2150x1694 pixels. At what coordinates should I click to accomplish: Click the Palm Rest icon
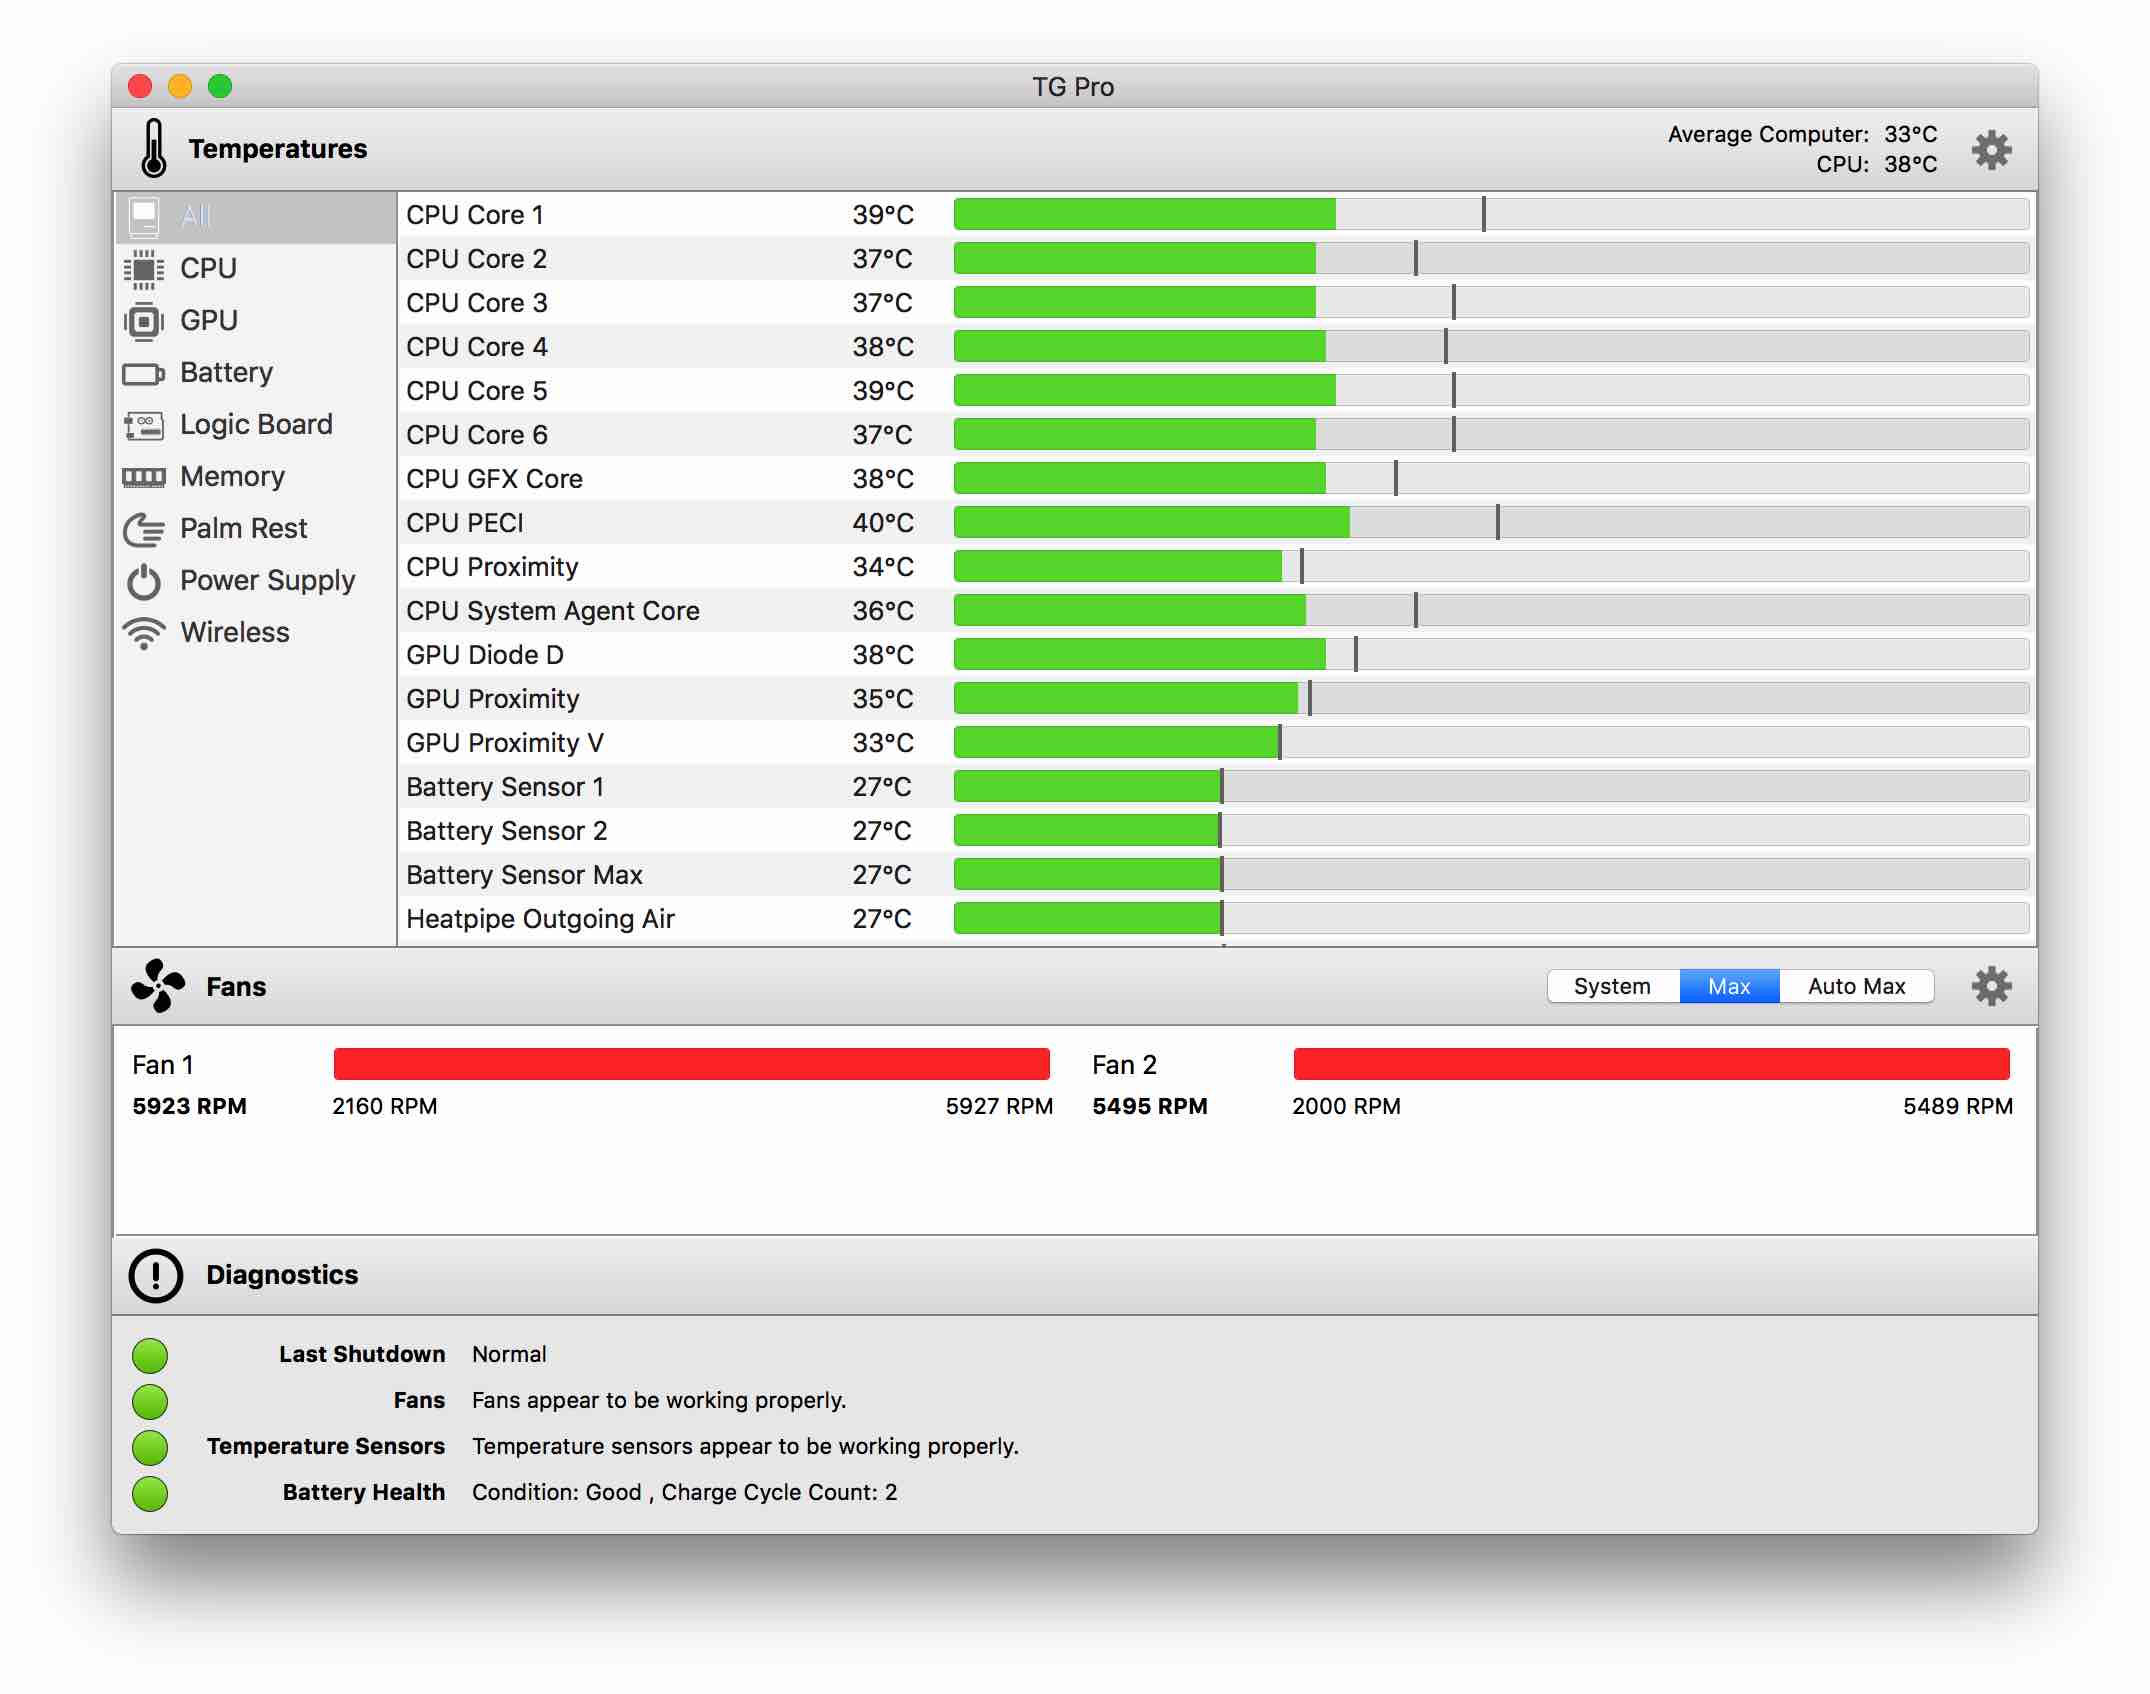(144, 529)
